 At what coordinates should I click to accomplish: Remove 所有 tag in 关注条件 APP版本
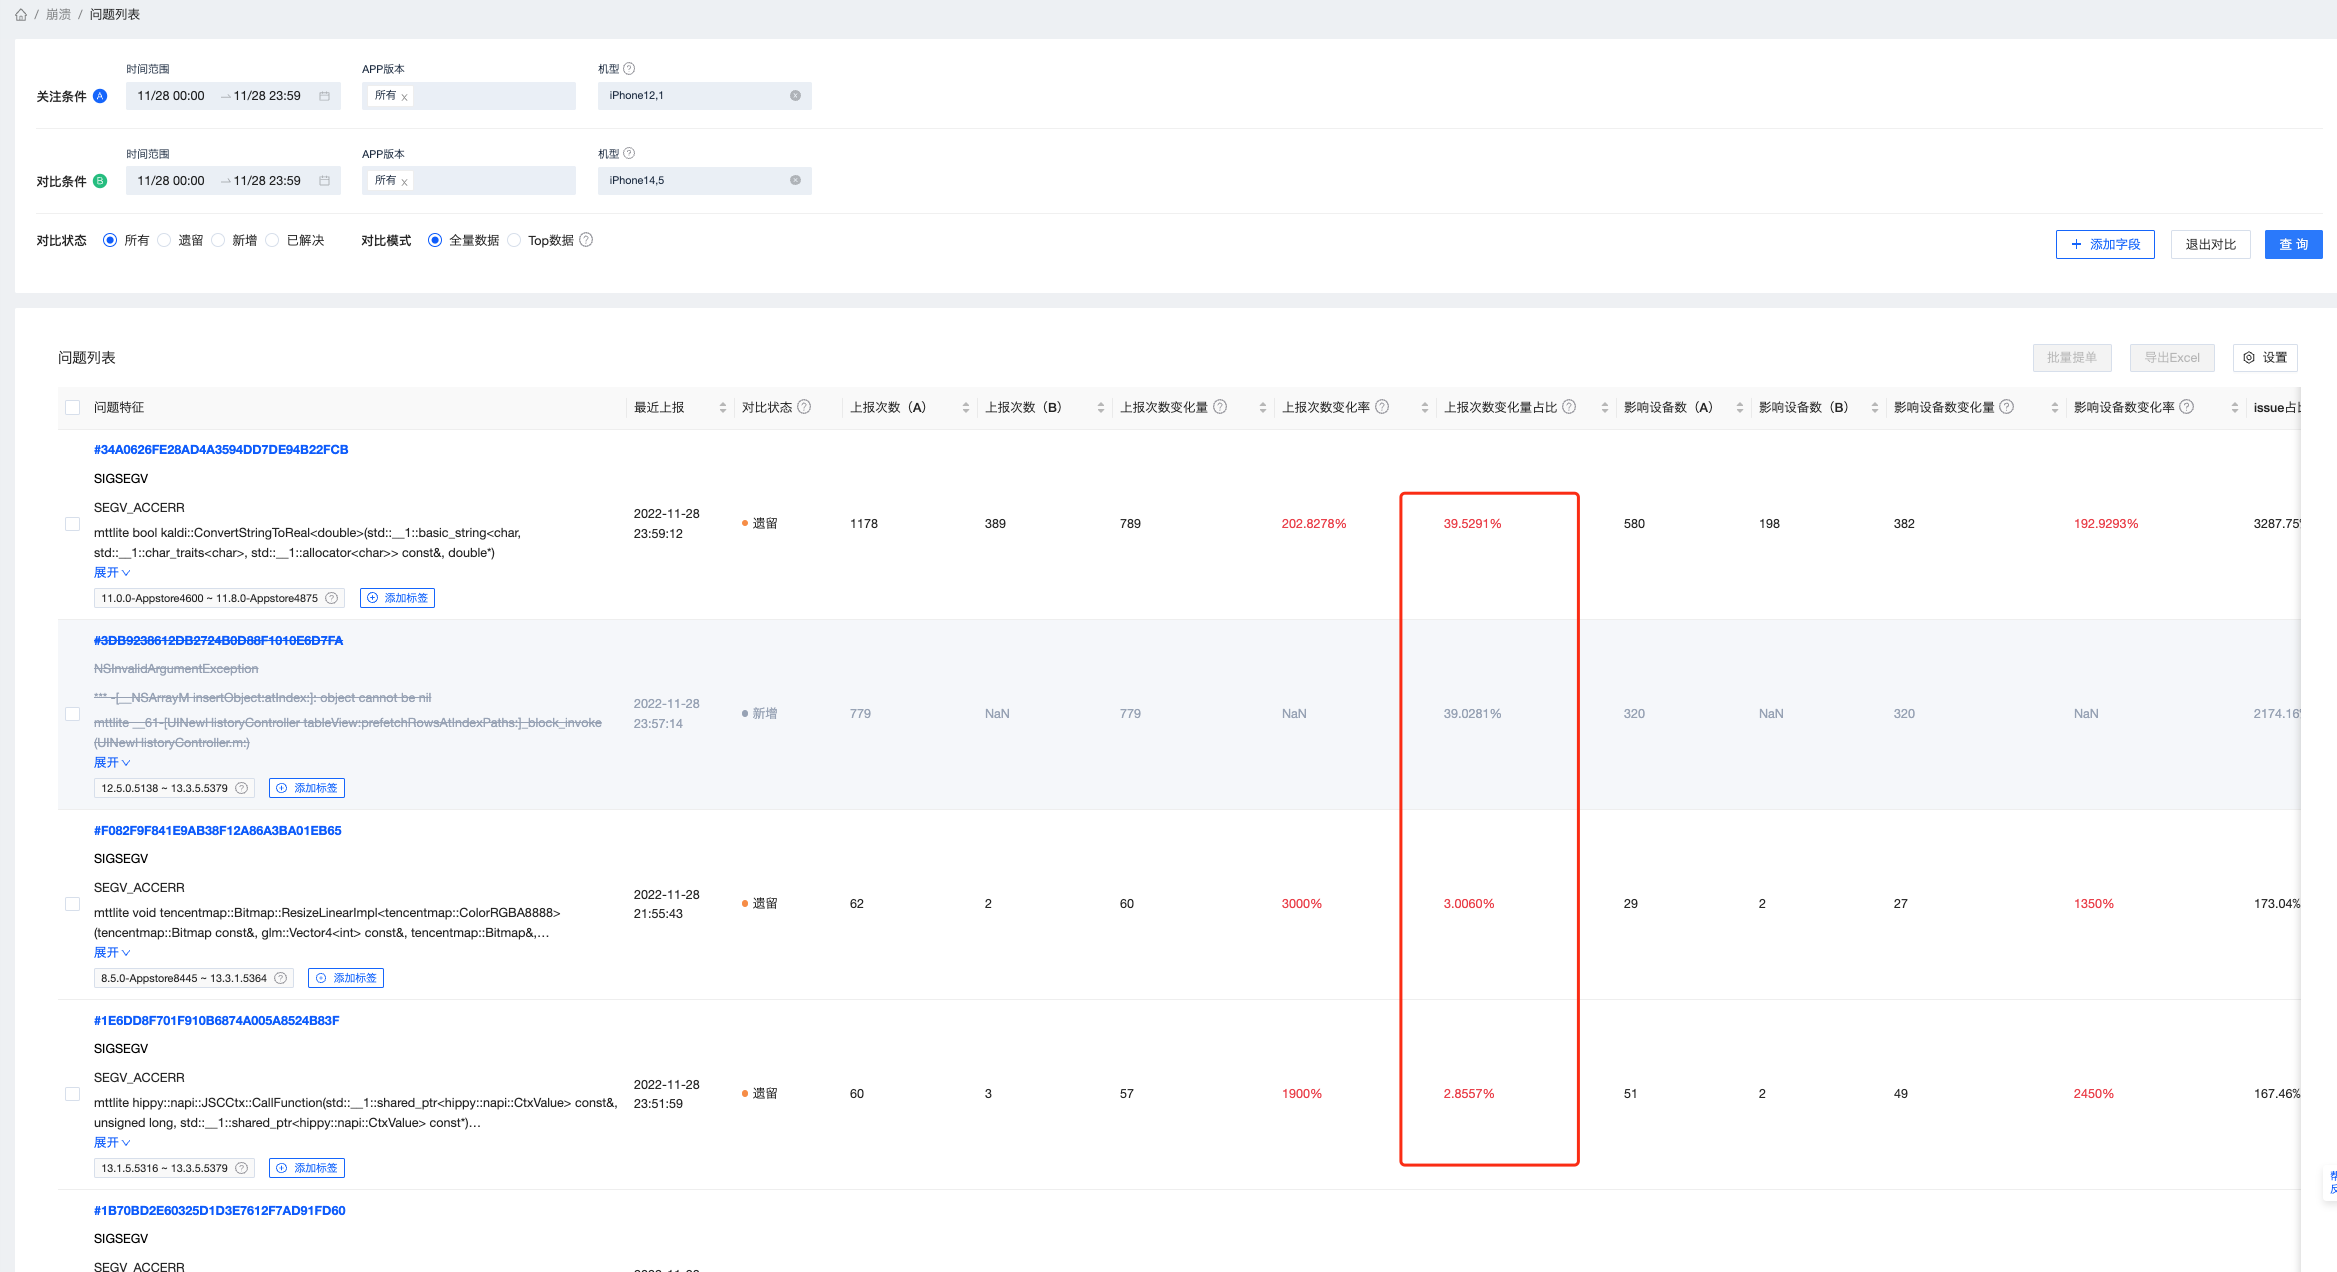pos(404,97)
